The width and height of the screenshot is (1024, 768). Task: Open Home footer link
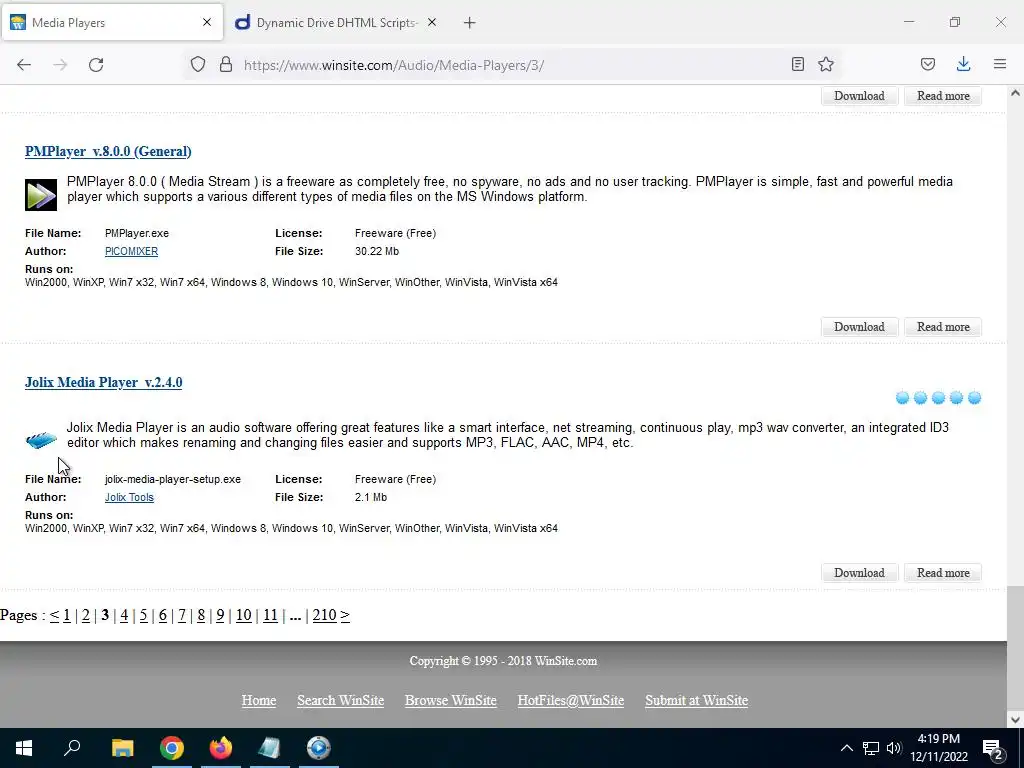pyautogui.click(x=259, y=701)
